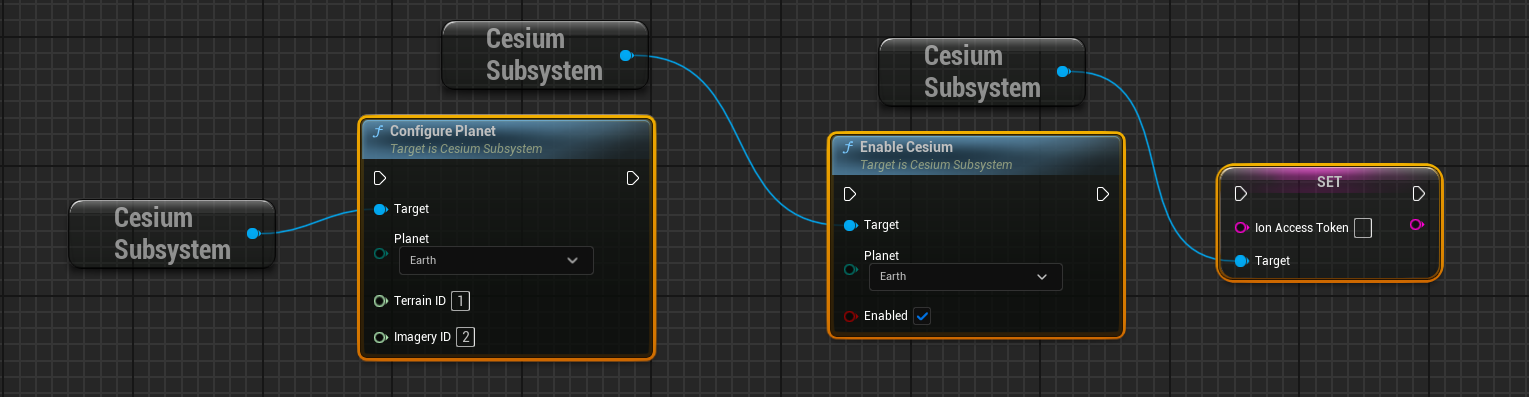Screen dimensions: 1529x397
Task: Click the Configure Planet input execution pin
Action: [x=380, y=178]
